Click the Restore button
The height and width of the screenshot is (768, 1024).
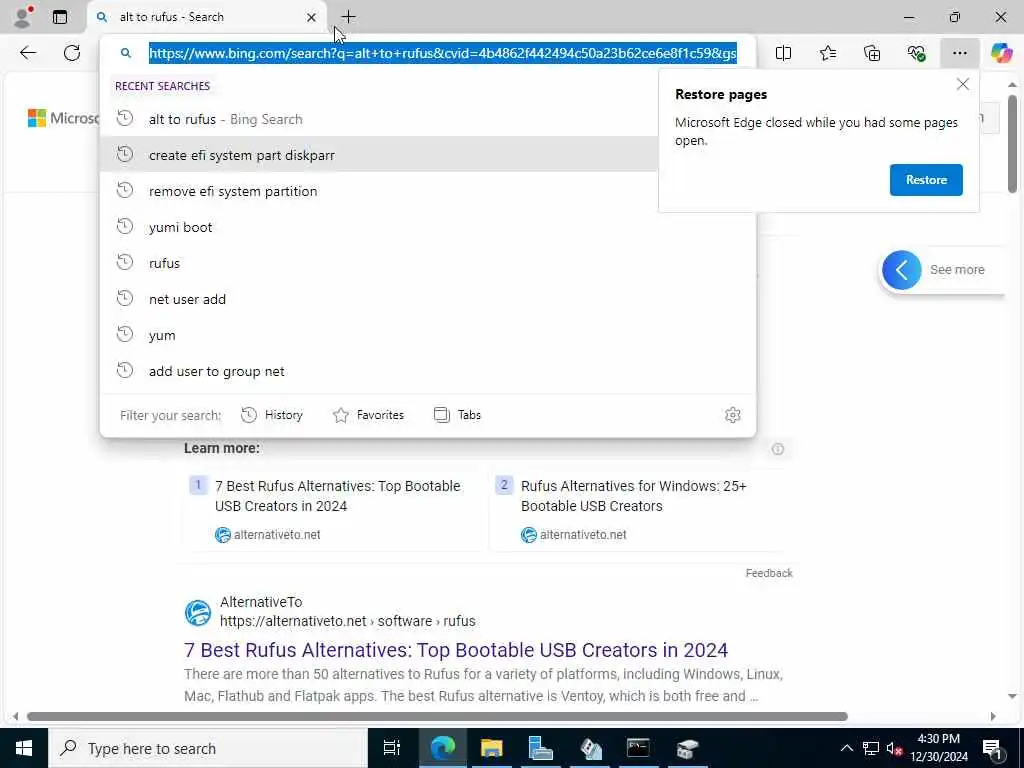926,180
